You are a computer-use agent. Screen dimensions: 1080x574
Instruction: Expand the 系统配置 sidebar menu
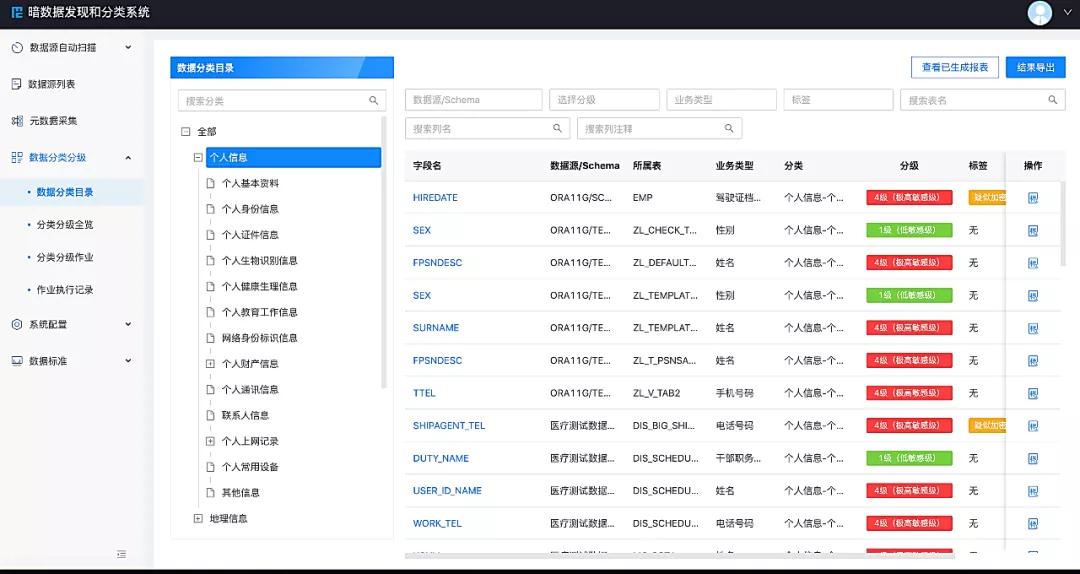click(x=72, y=325)
